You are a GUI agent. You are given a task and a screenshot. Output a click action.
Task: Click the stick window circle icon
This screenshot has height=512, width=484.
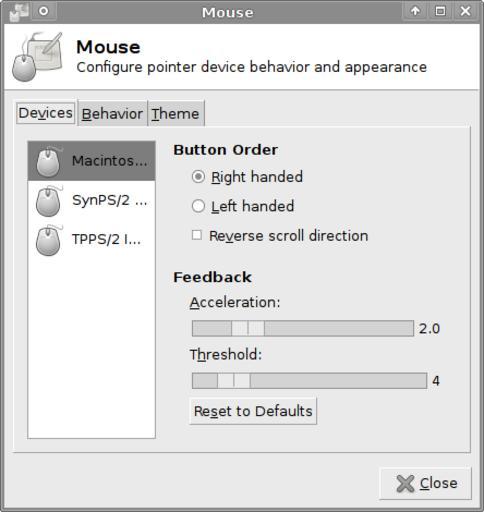tap(44, 11)
